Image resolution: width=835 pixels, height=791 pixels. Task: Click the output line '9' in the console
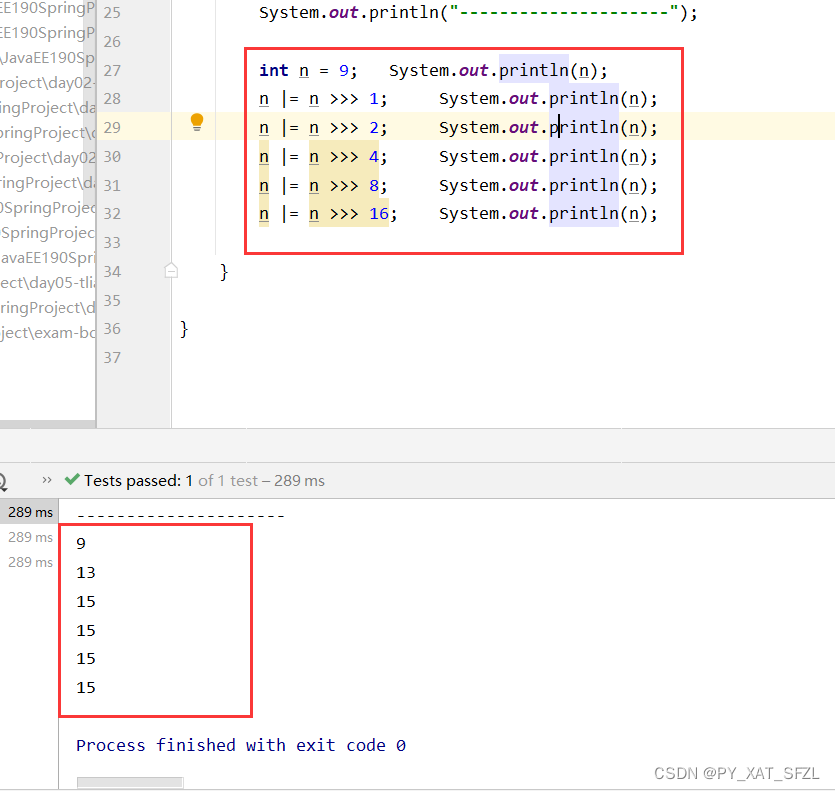[81, 543]
